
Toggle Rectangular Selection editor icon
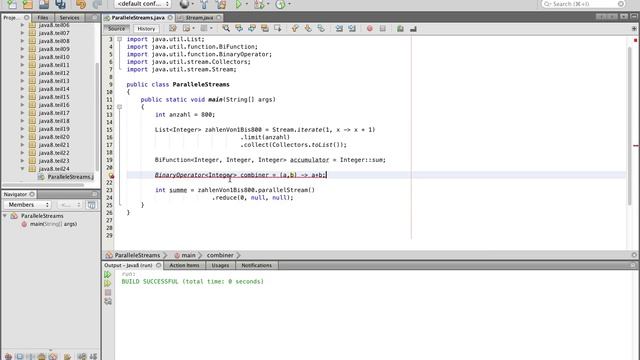coord(278,29)
